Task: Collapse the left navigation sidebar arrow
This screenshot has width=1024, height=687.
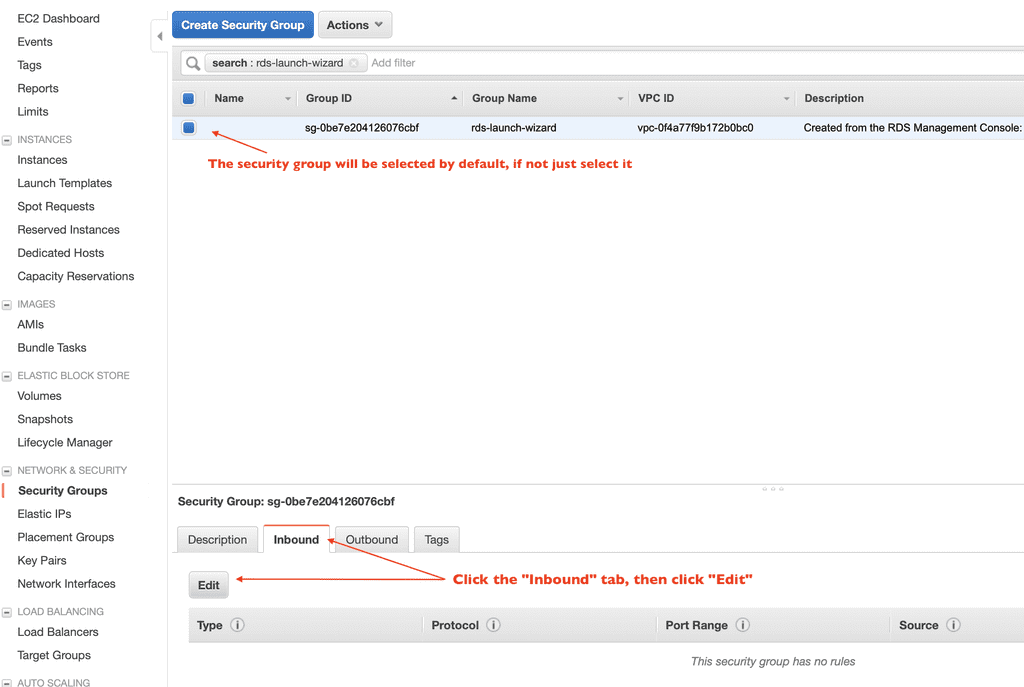Action: 159,37
